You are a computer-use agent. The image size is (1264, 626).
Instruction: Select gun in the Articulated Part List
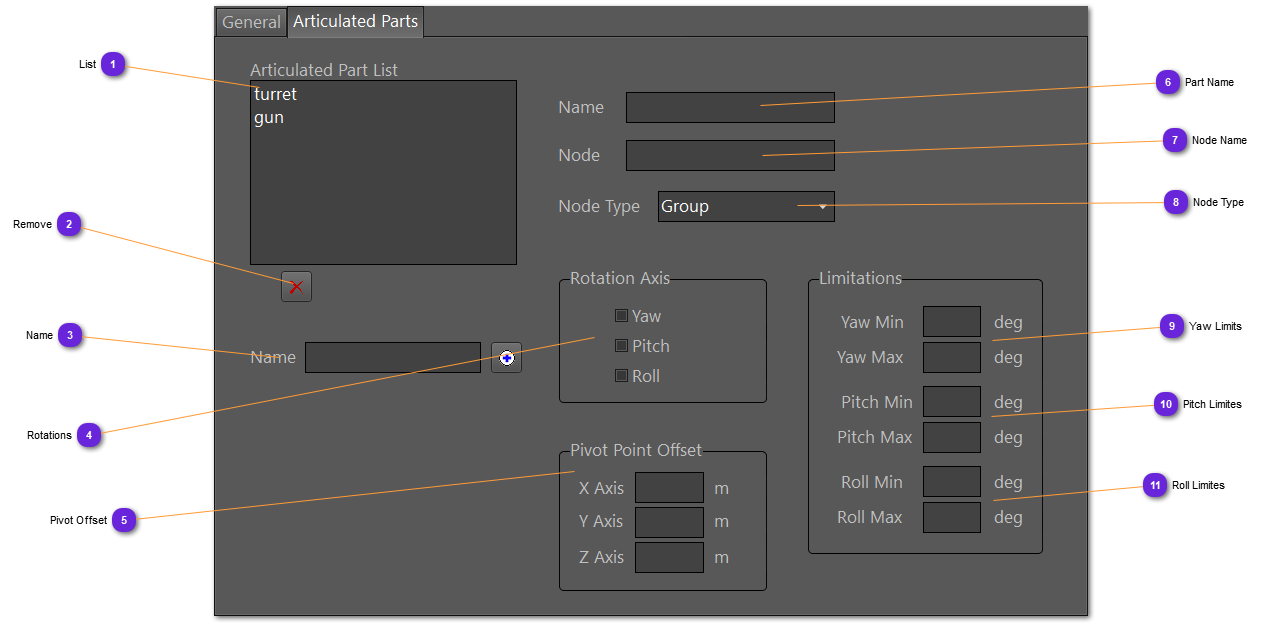click(x=269, y=118)
